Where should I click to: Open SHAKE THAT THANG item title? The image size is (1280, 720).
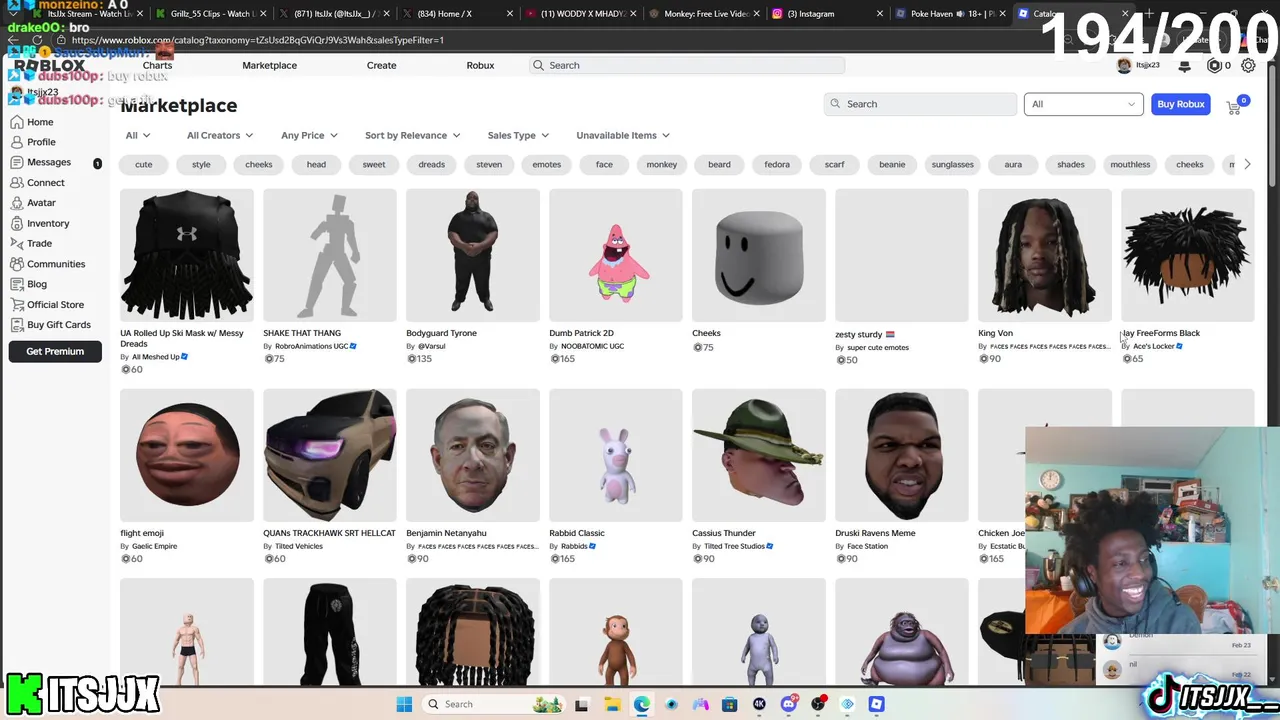[x=302, y=333]
